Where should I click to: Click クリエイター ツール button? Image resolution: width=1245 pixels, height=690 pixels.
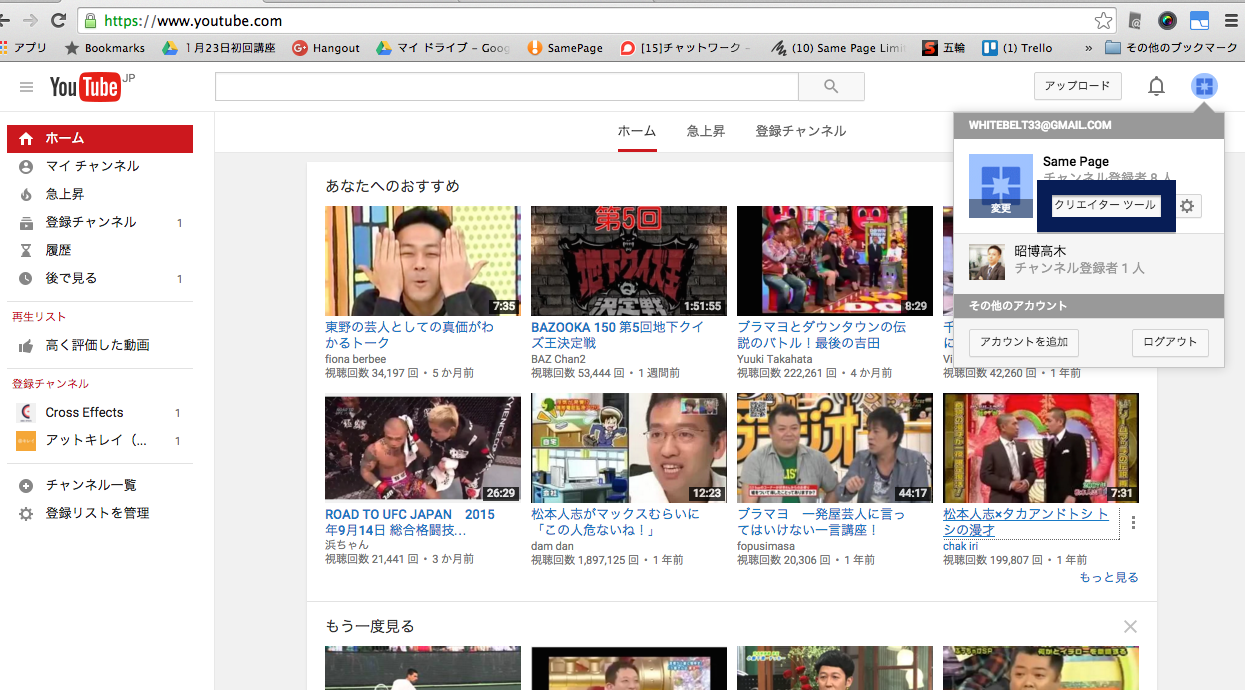pyautogui.click(x=1106, y=205)
